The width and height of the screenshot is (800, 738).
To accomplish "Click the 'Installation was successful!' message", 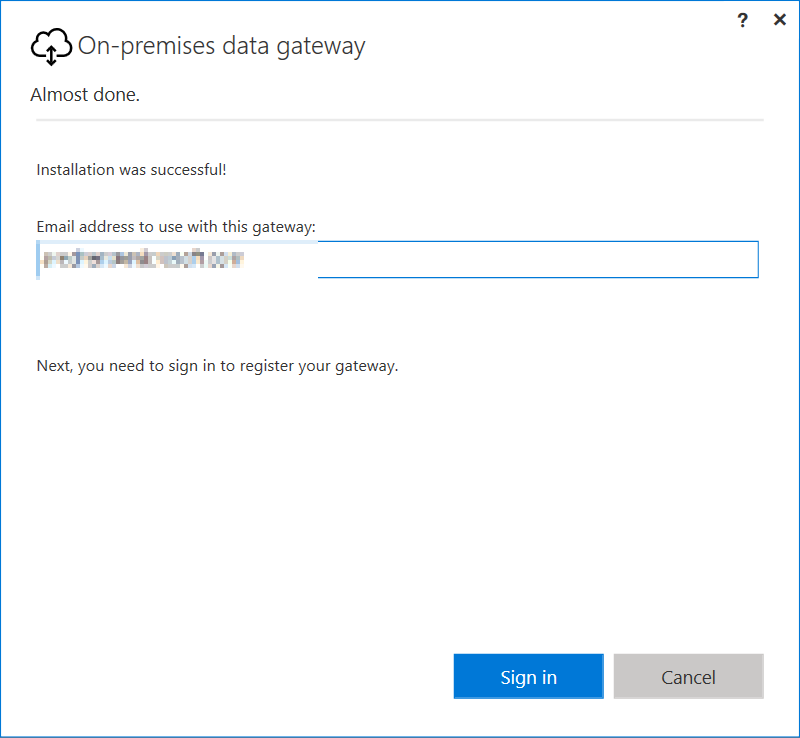I will coord(130,169).
